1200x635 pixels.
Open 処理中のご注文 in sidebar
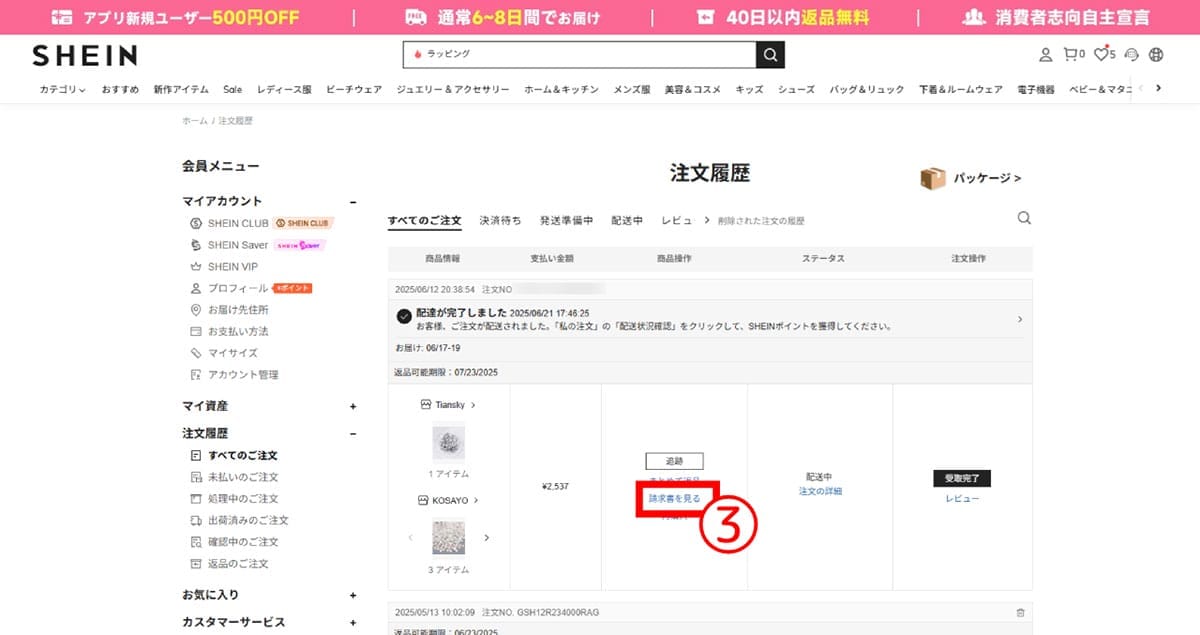[x=243, y=499]
